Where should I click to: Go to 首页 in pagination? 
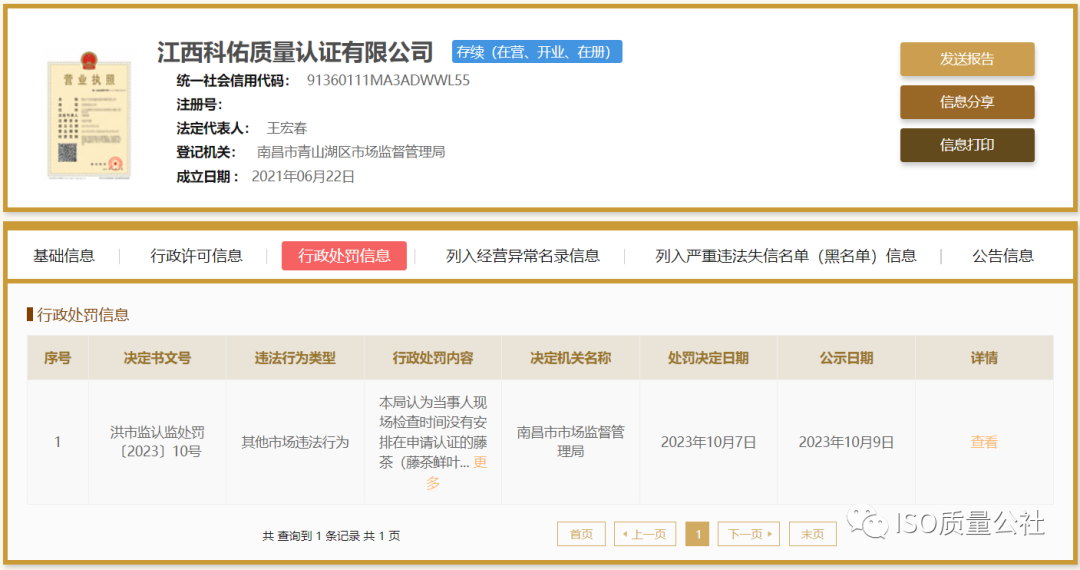[581, 534]
